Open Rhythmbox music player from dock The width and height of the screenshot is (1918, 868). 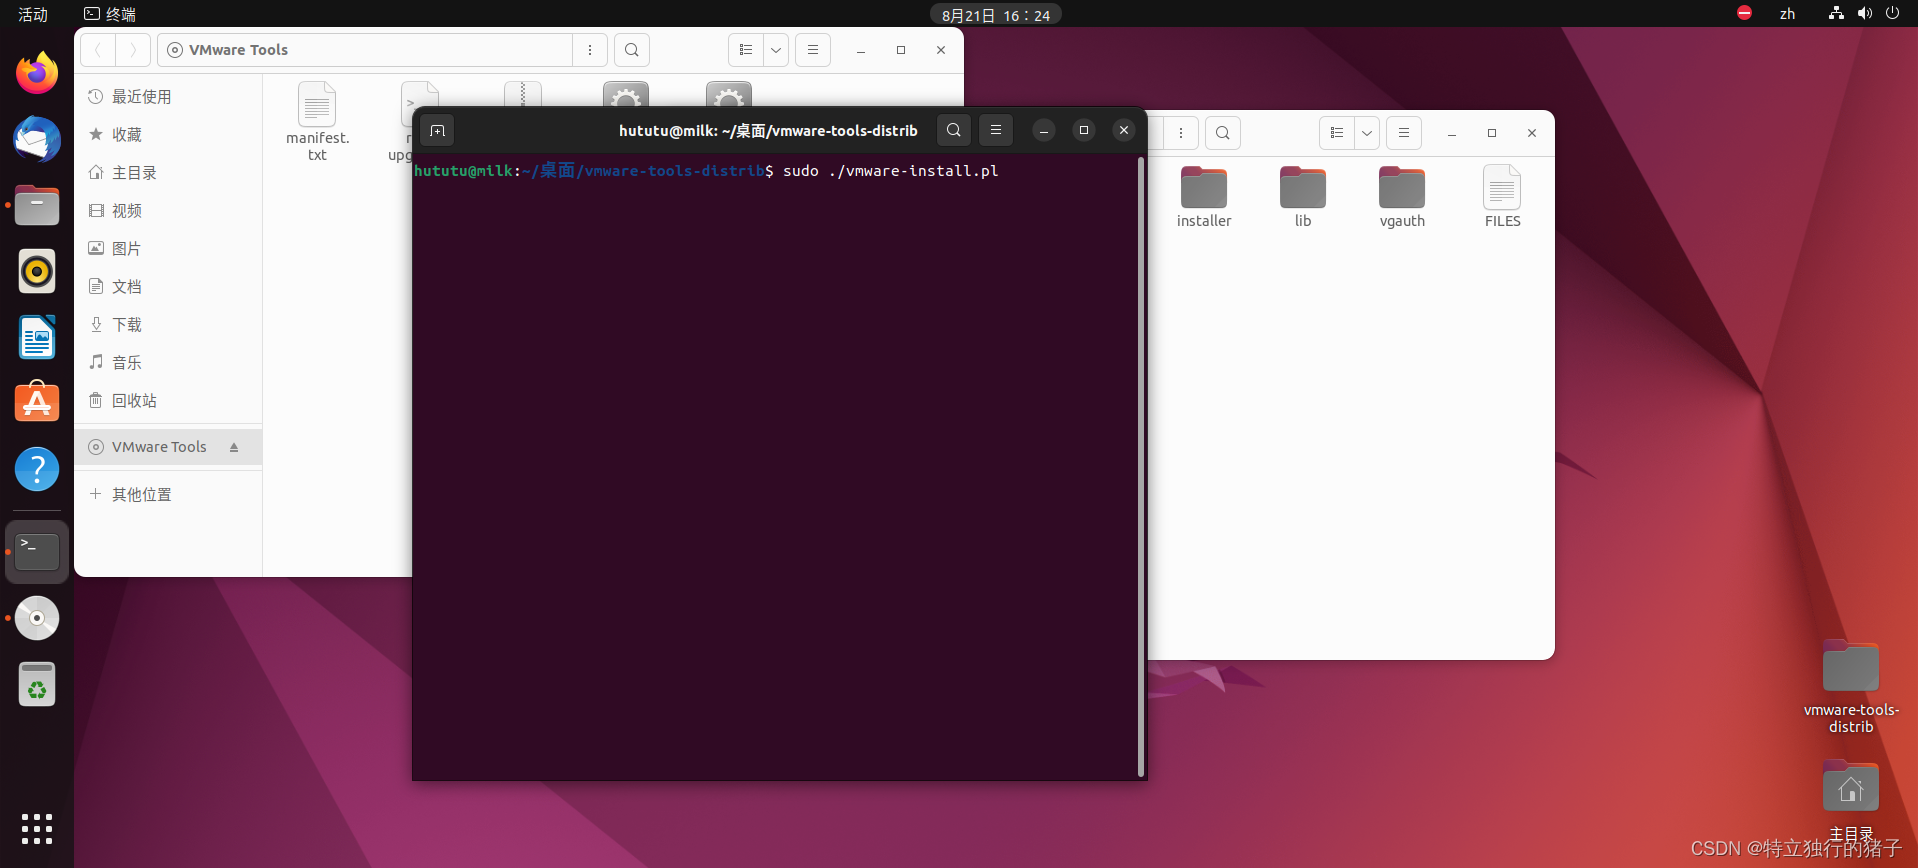tap(37, 271)
